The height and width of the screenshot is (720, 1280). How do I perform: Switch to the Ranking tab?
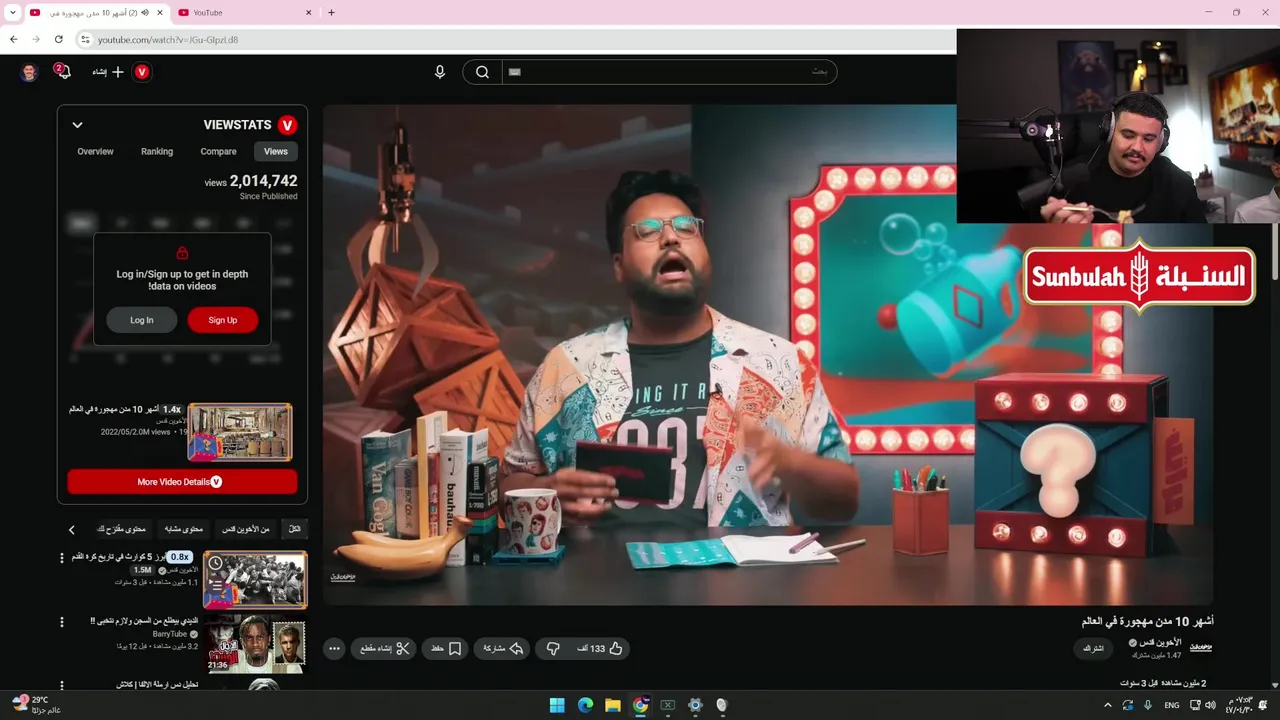tap(157, 152)
